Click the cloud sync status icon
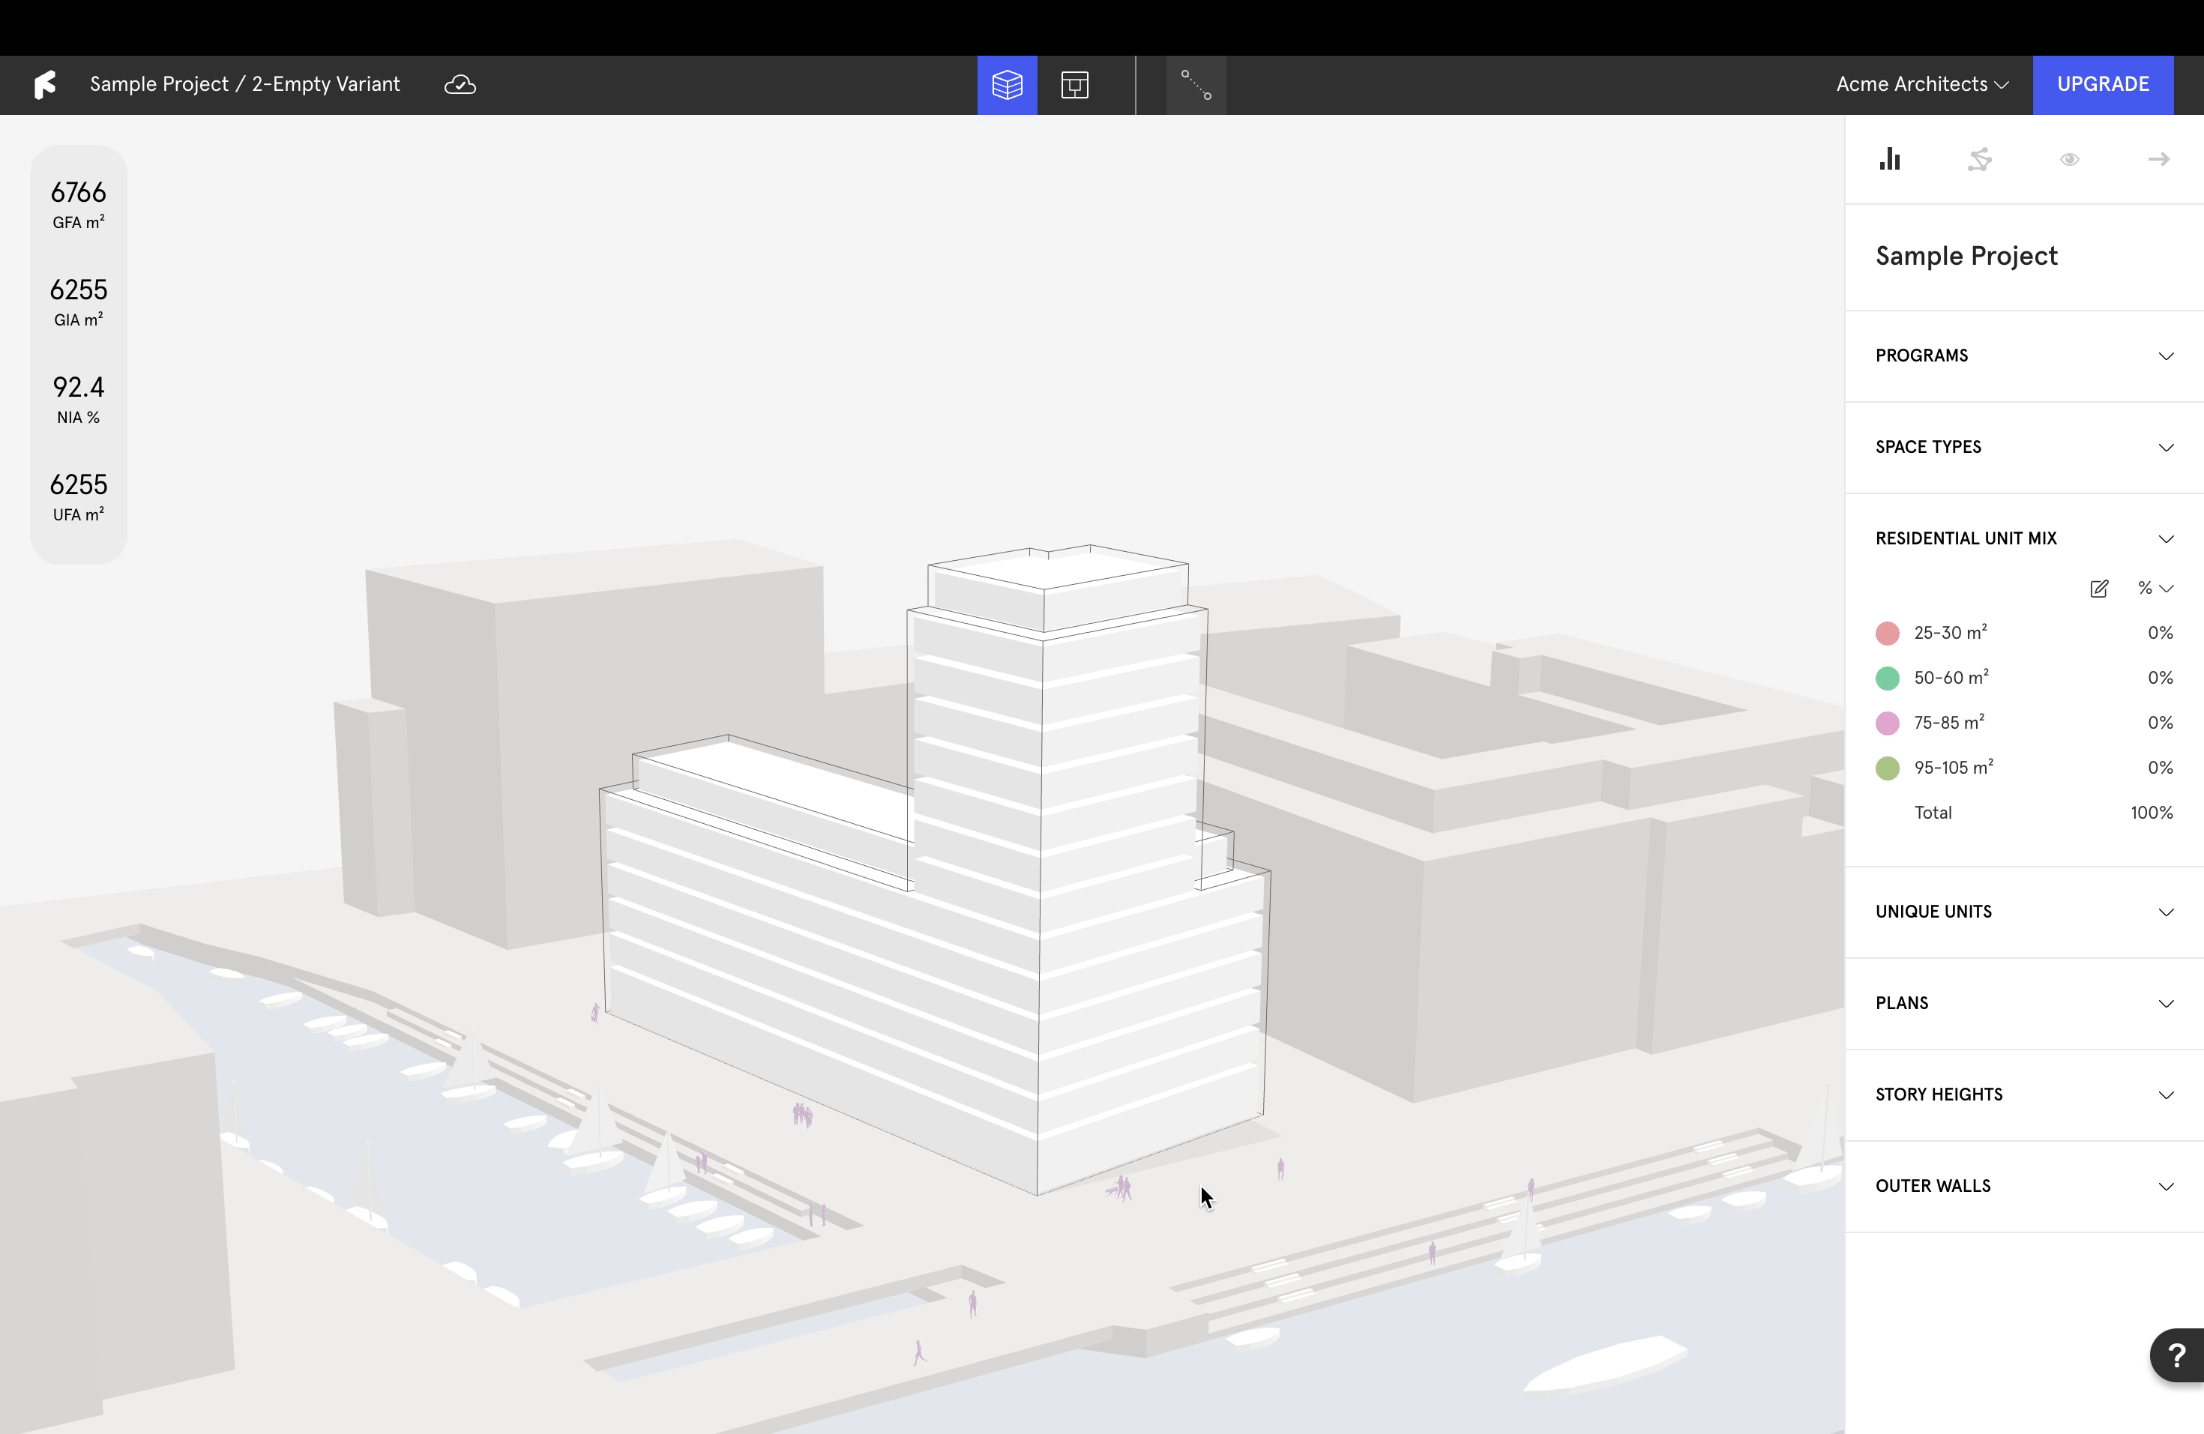 click(460, 85)
